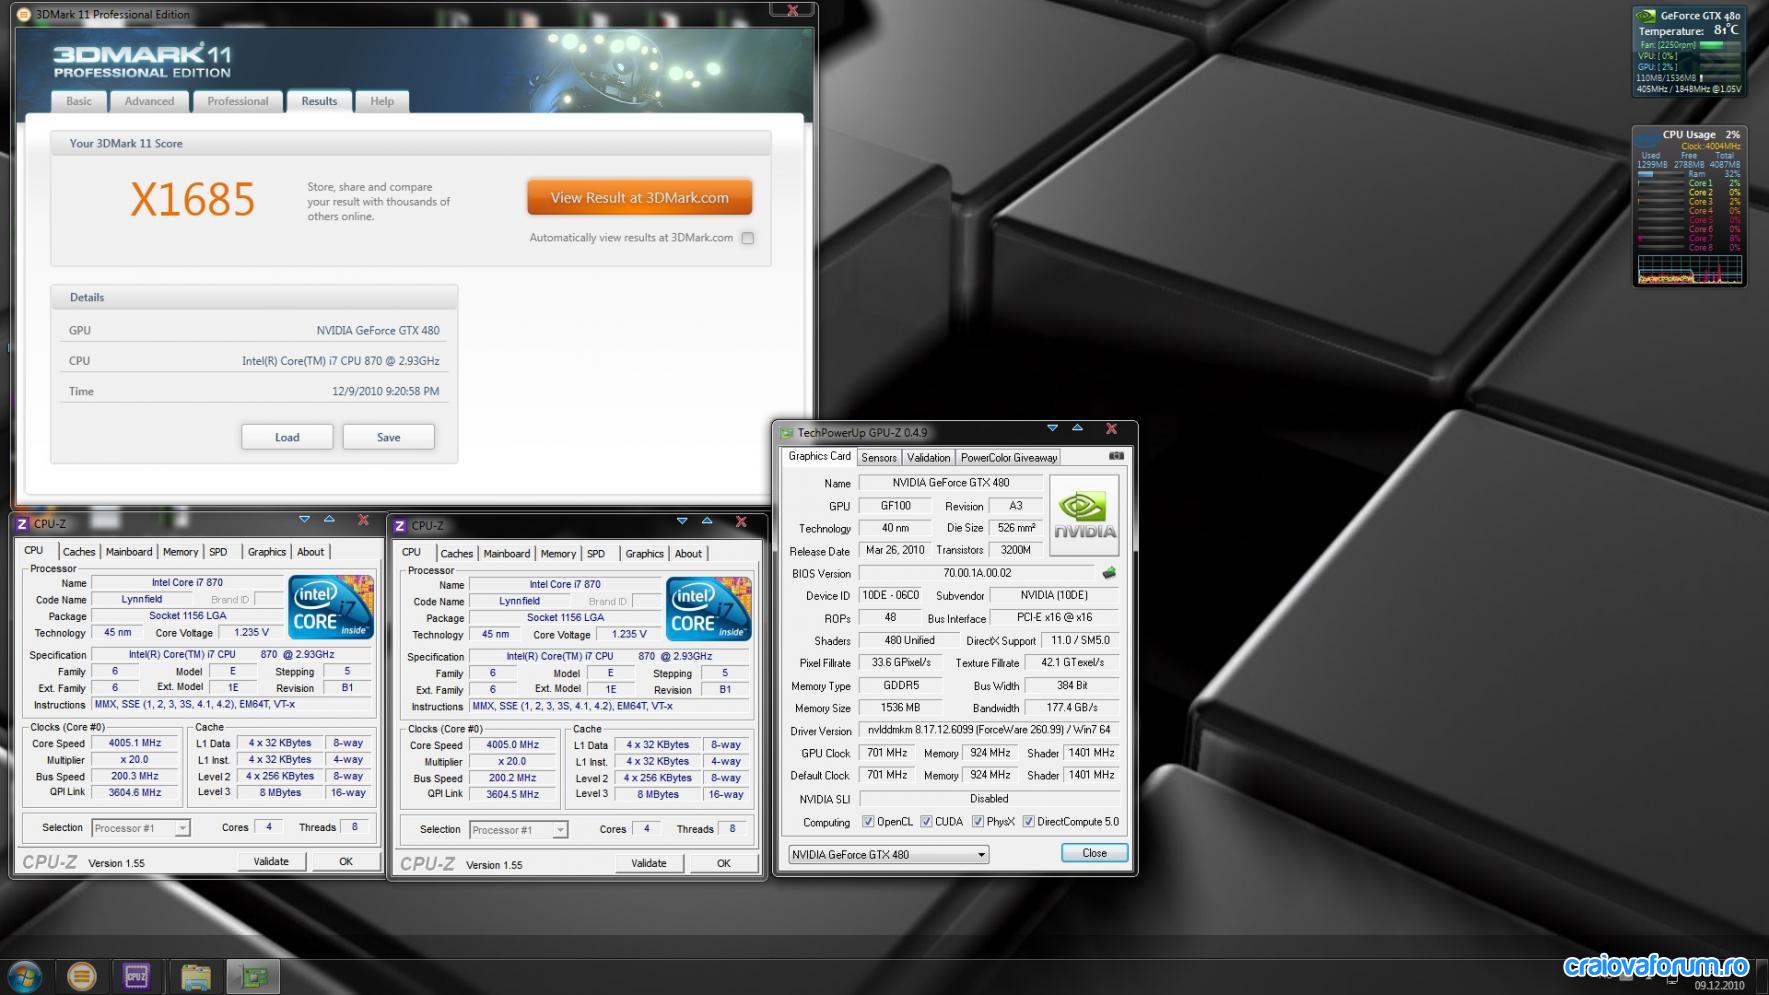Close the second CPU-Z window
The width and height of the screenshot is (1769, 995).
(x=741, y=522)
